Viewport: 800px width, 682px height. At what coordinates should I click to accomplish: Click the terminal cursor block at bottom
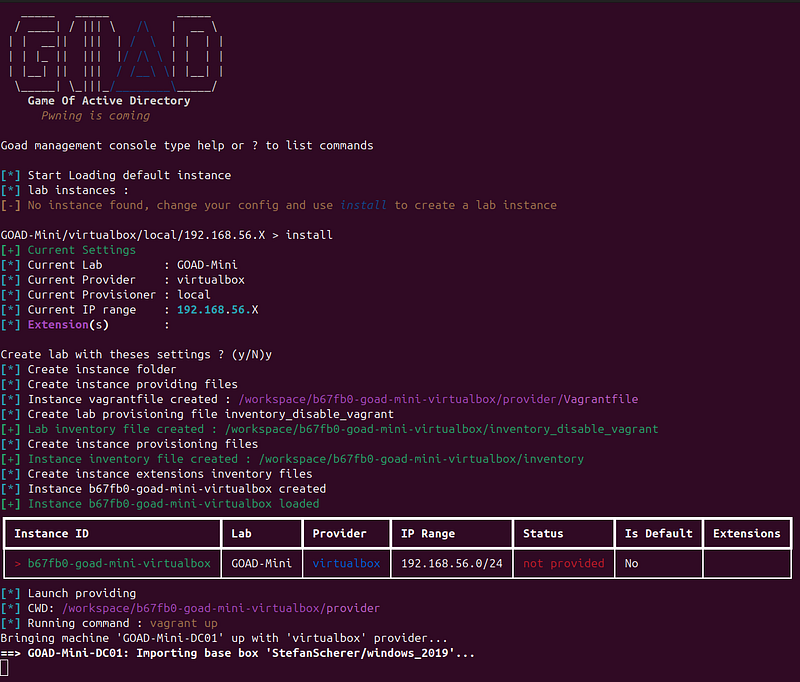coord(5,668)
